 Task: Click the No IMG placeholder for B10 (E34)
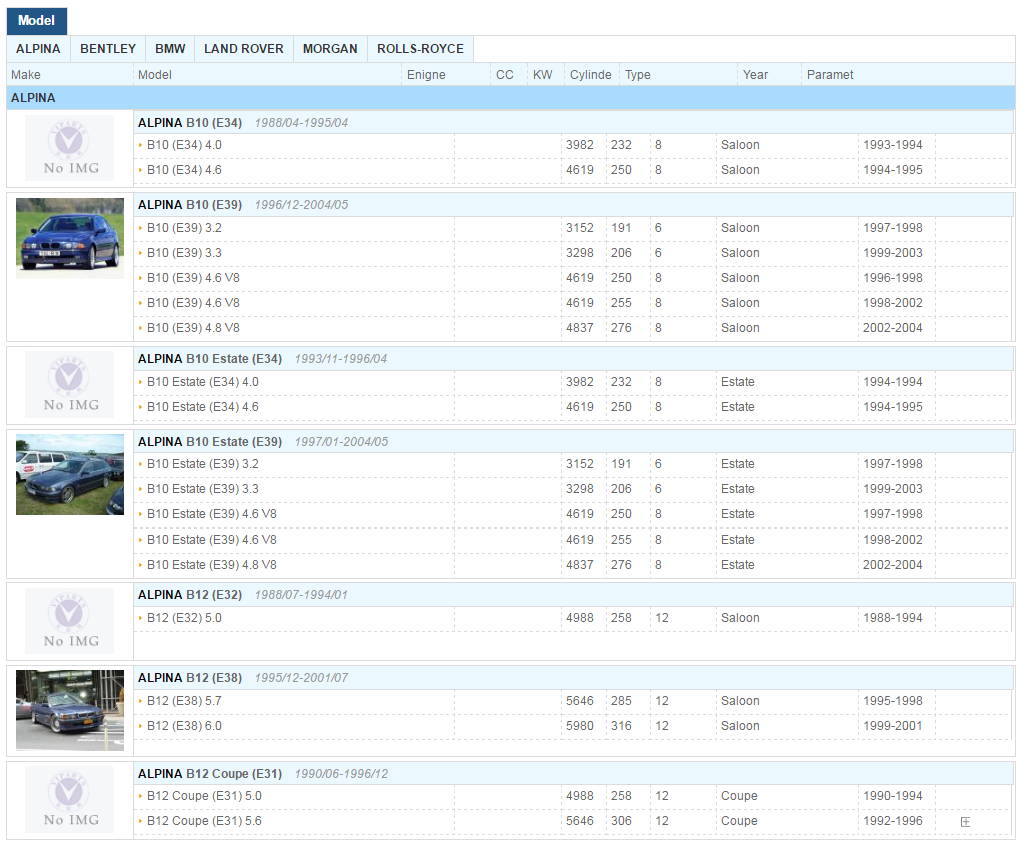(69, 148)
